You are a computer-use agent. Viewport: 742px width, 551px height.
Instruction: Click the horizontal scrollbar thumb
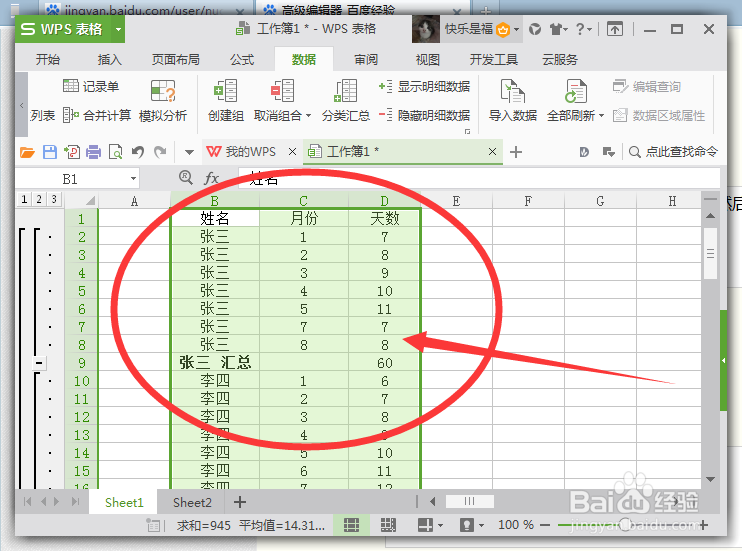(469, 501)
